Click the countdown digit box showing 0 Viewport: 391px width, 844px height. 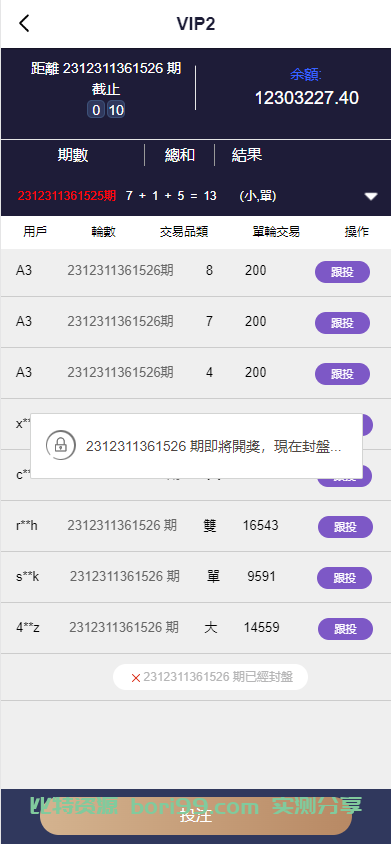tap(96, 110)
